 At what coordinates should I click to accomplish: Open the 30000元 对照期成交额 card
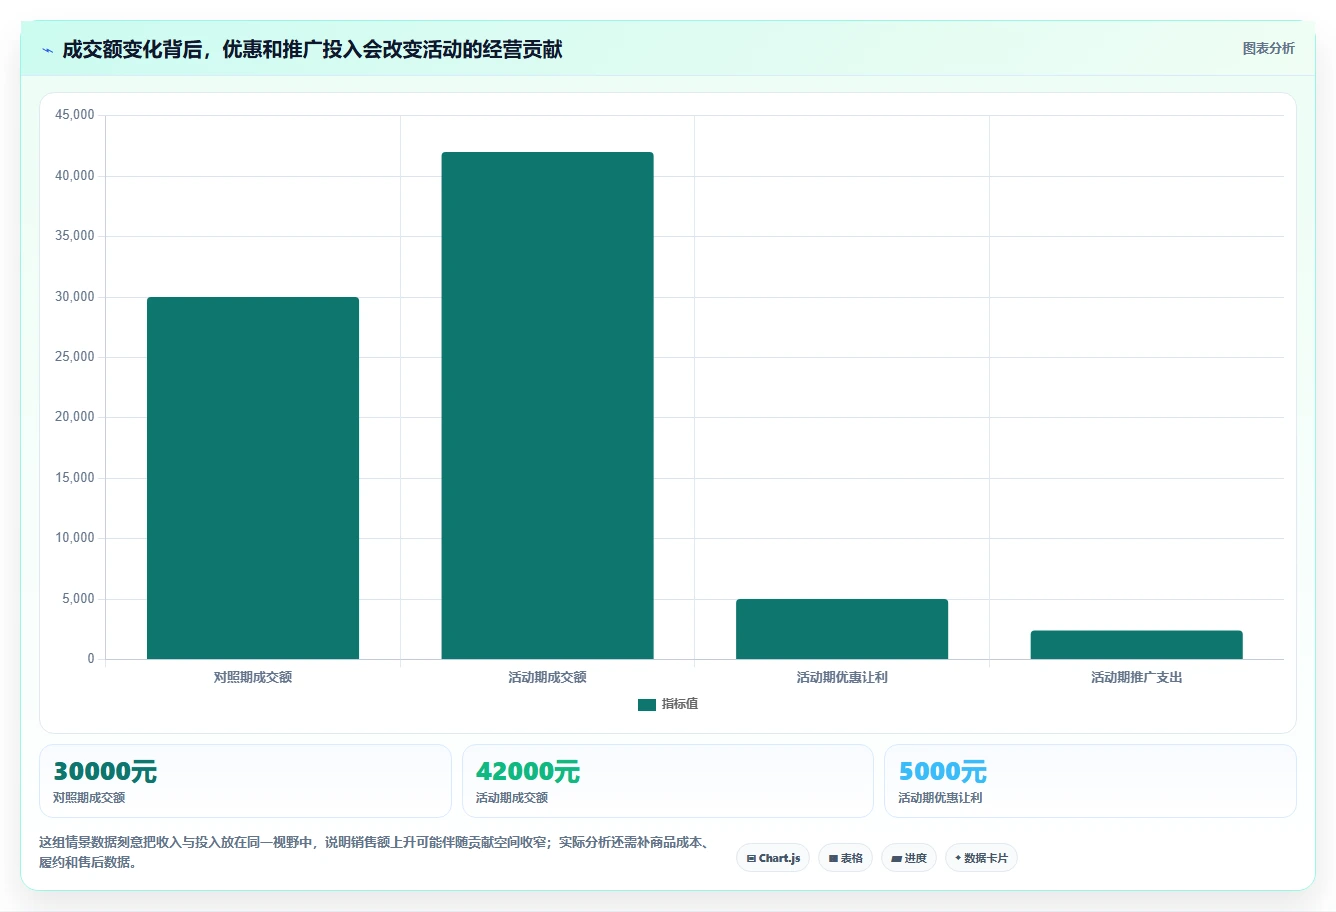pos(245,781)
